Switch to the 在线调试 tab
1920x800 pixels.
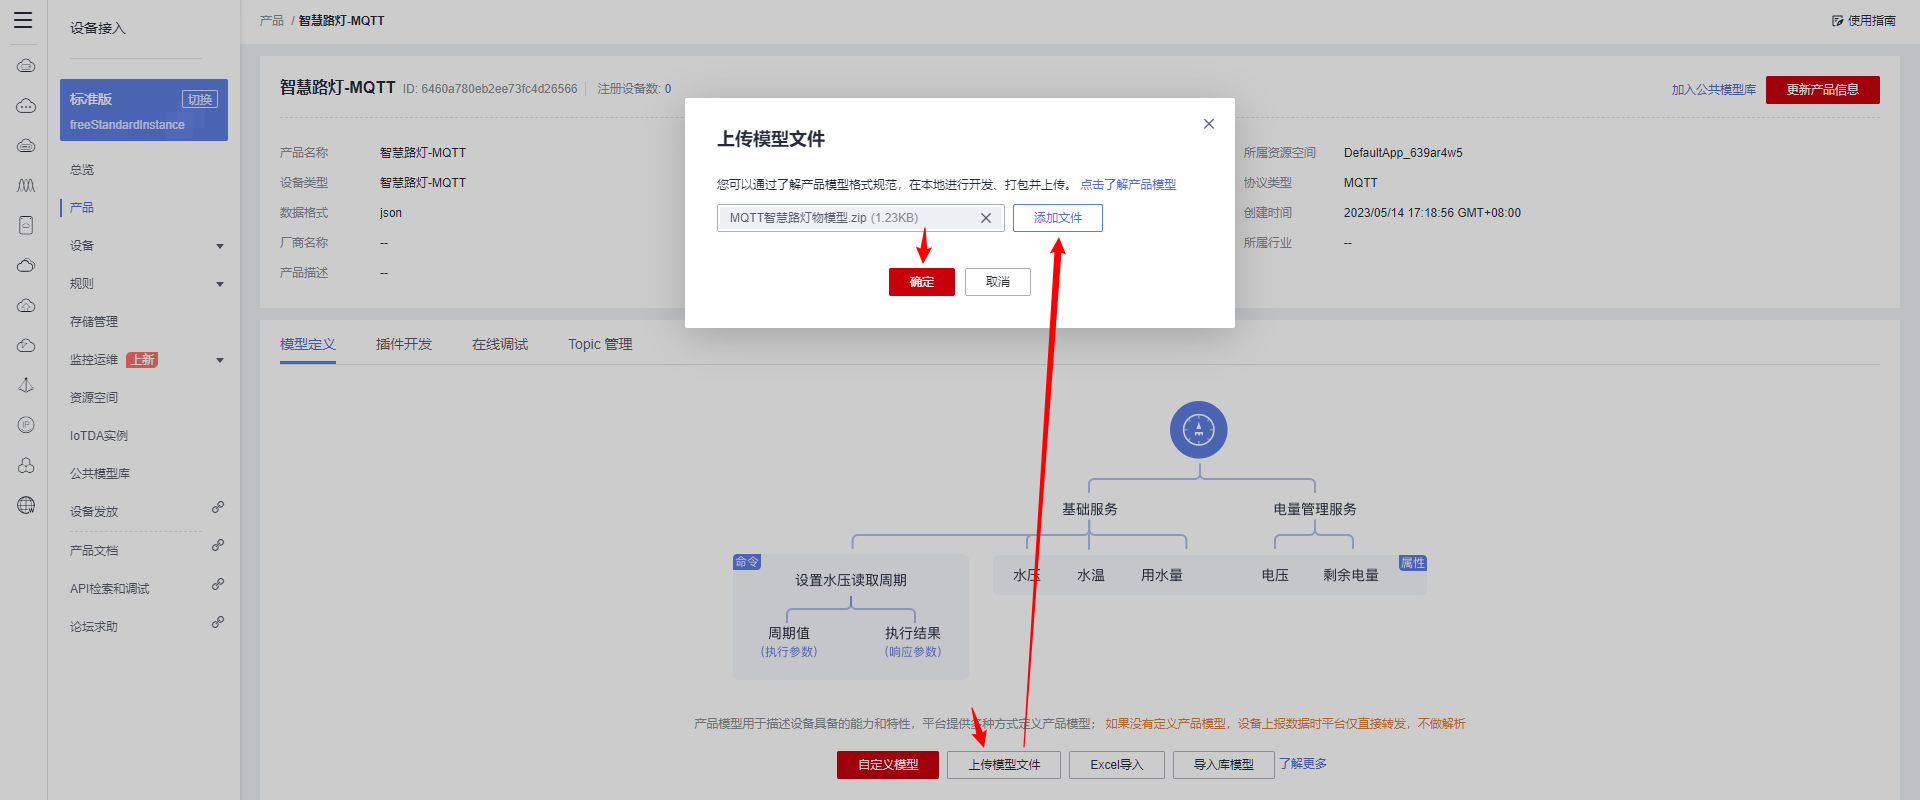coord(500,344)
